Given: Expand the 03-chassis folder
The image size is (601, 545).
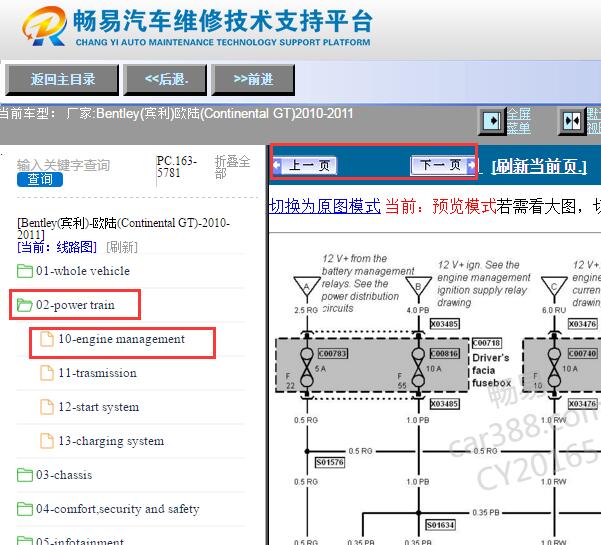Looking at the screenshot, I should (x=64, y=475).
